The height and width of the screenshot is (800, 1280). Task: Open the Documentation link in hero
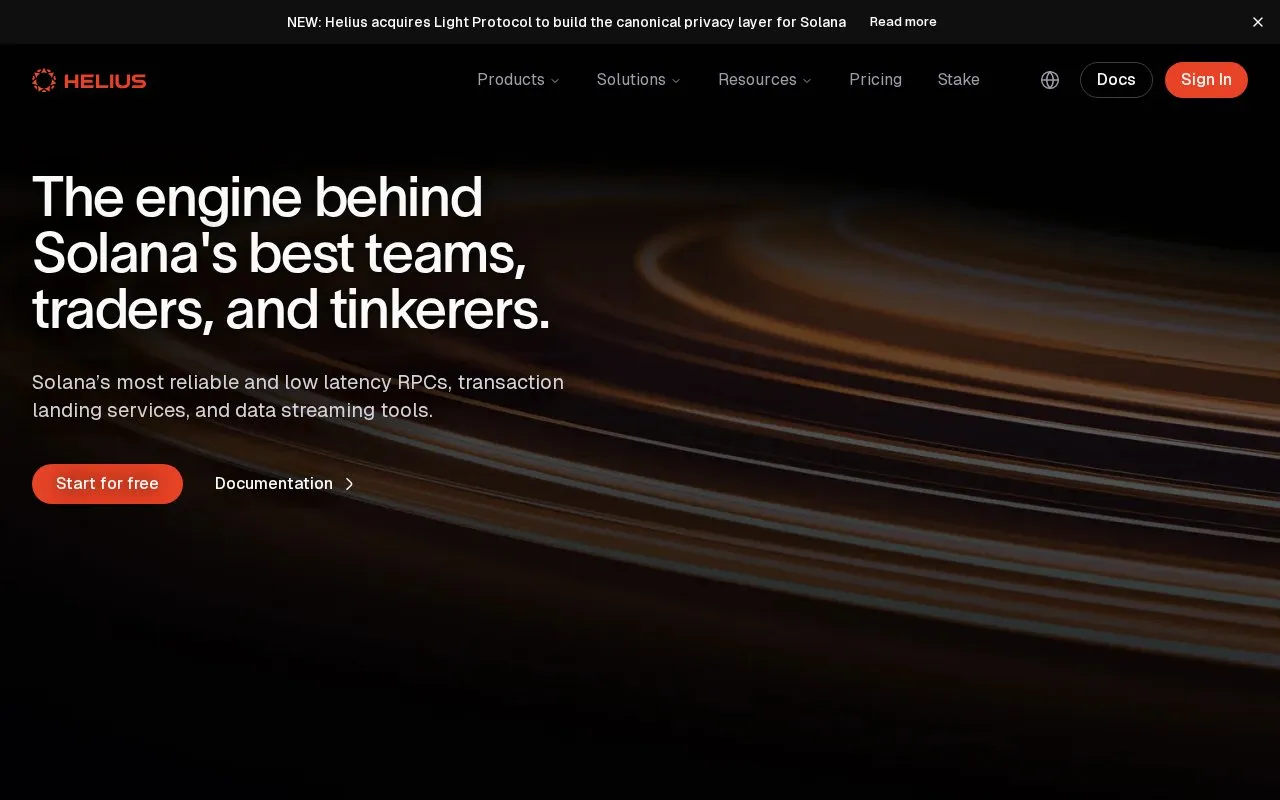[285, 484]
